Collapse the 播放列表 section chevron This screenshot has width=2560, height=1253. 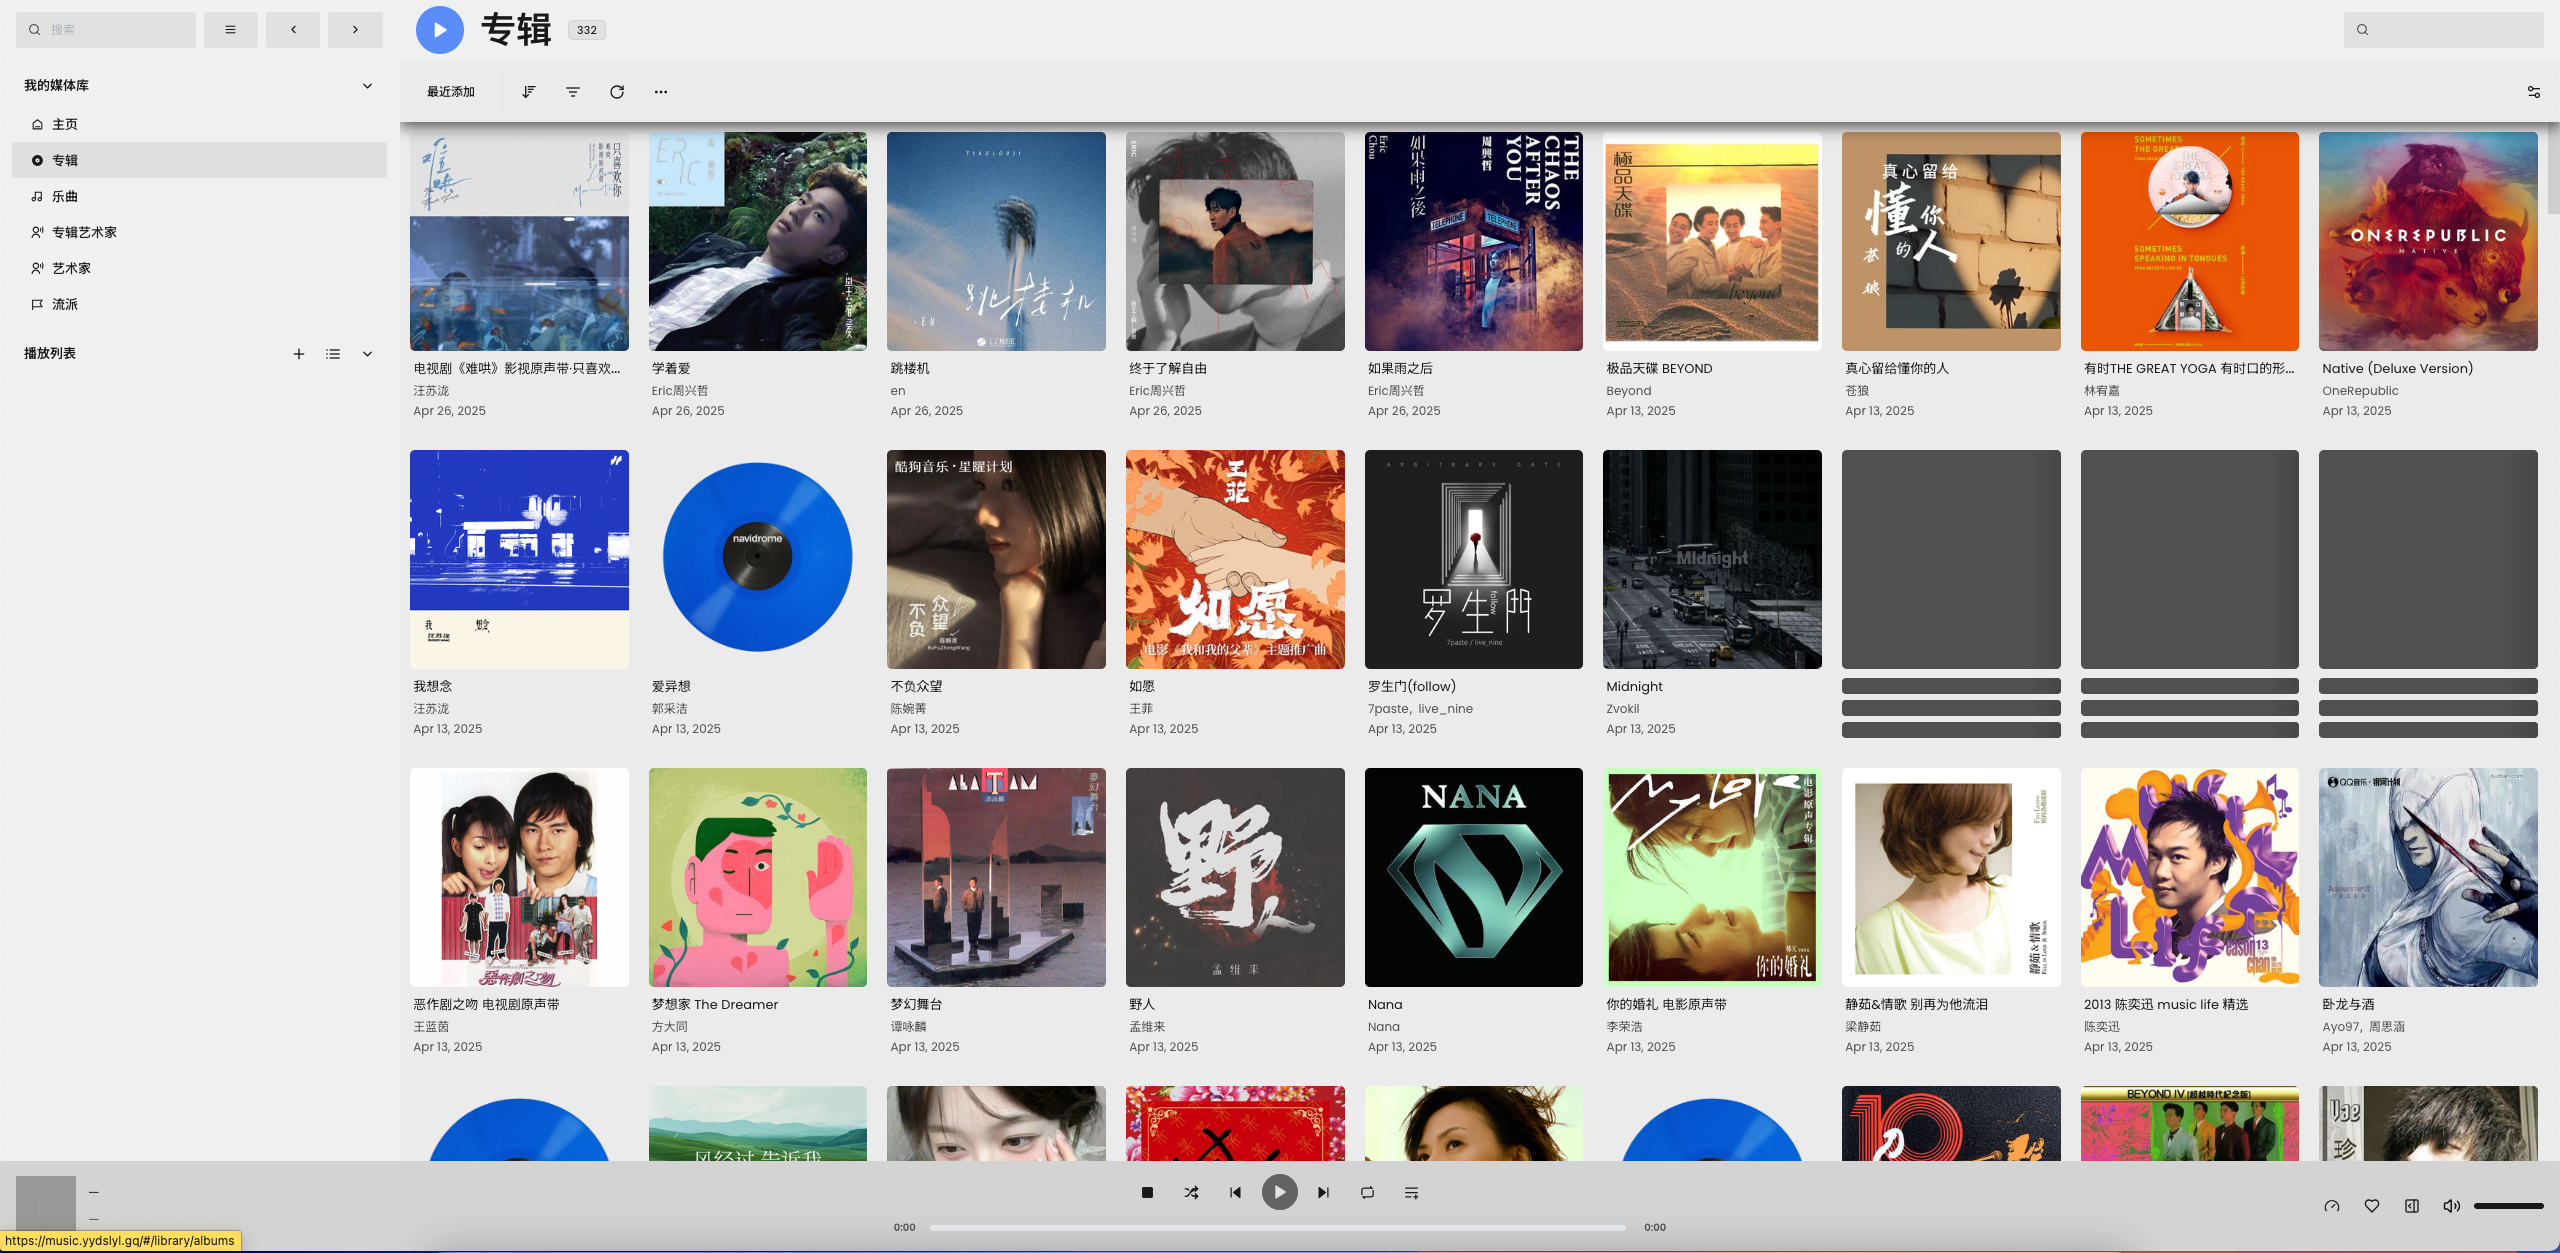[367, 354]
